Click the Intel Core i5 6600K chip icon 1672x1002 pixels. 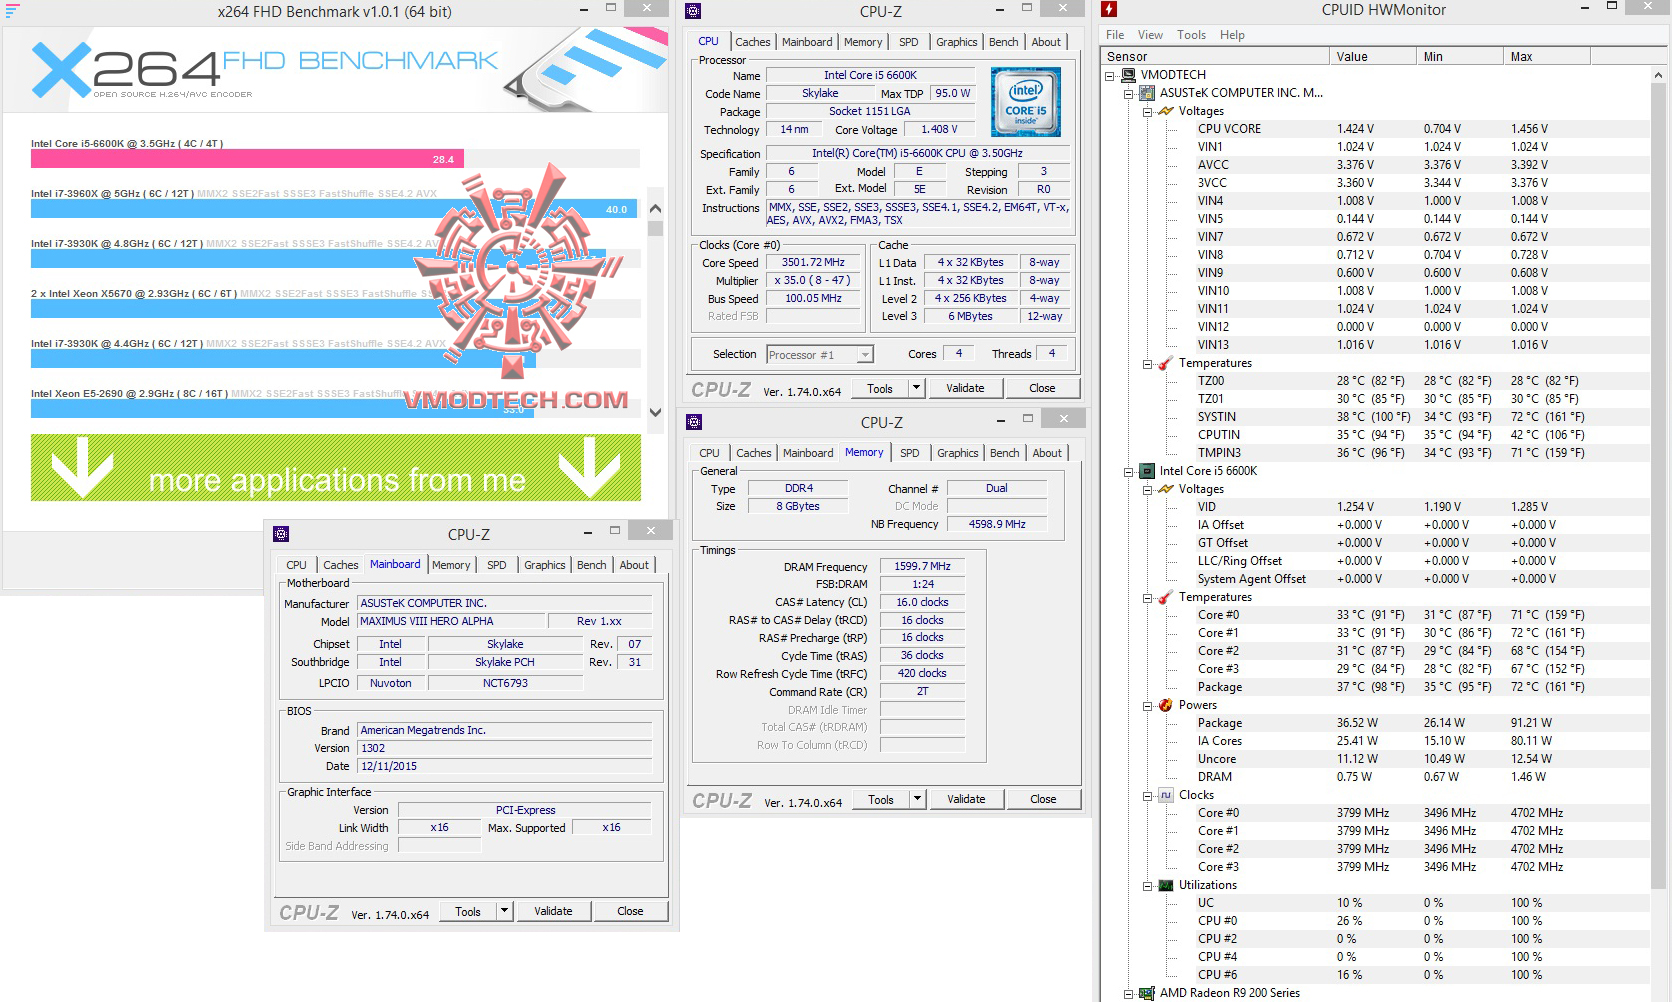(1147, 471)
